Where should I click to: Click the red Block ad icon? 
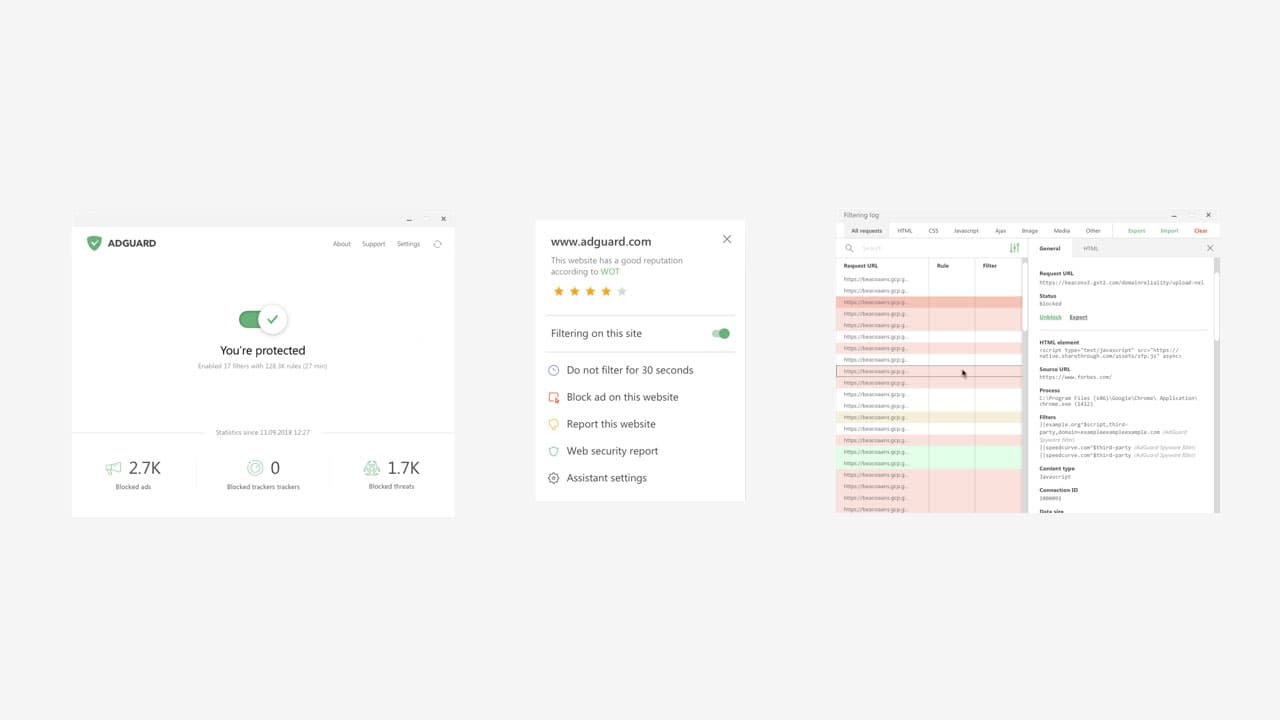click(x=554, y=397)
